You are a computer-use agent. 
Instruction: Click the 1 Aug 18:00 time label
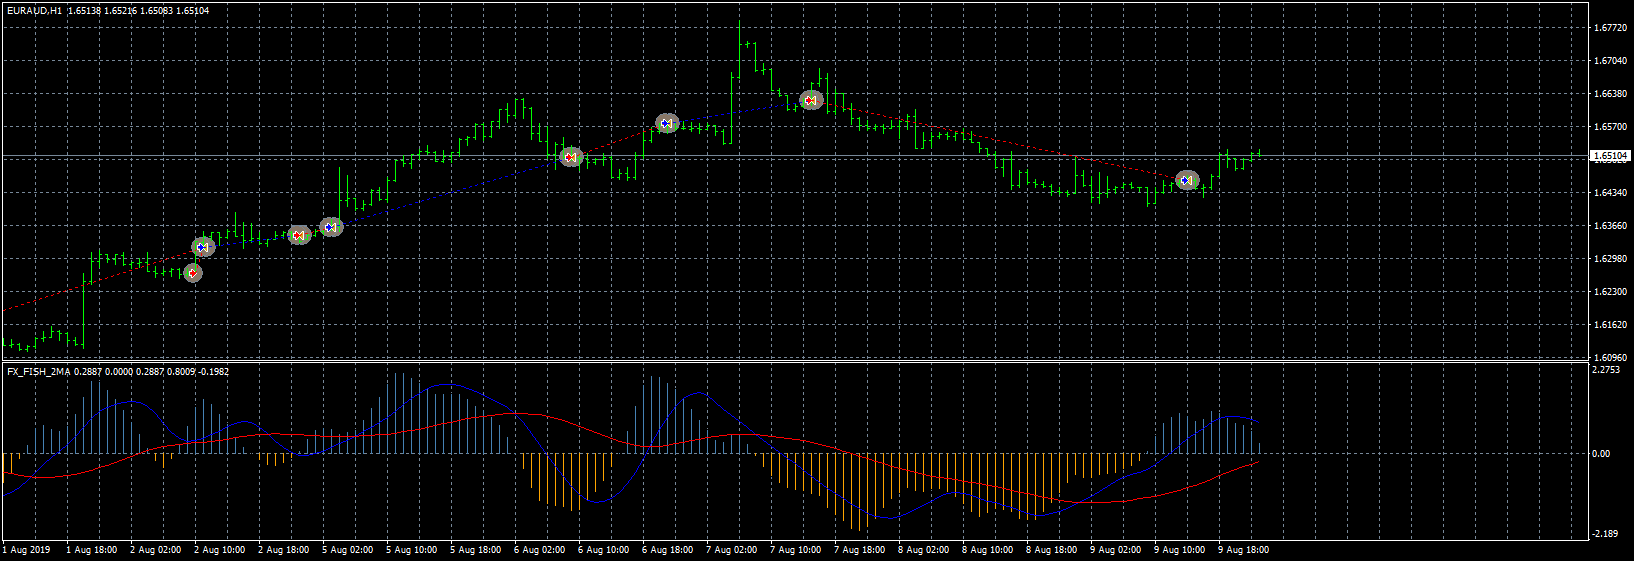[x=92, y=550]
